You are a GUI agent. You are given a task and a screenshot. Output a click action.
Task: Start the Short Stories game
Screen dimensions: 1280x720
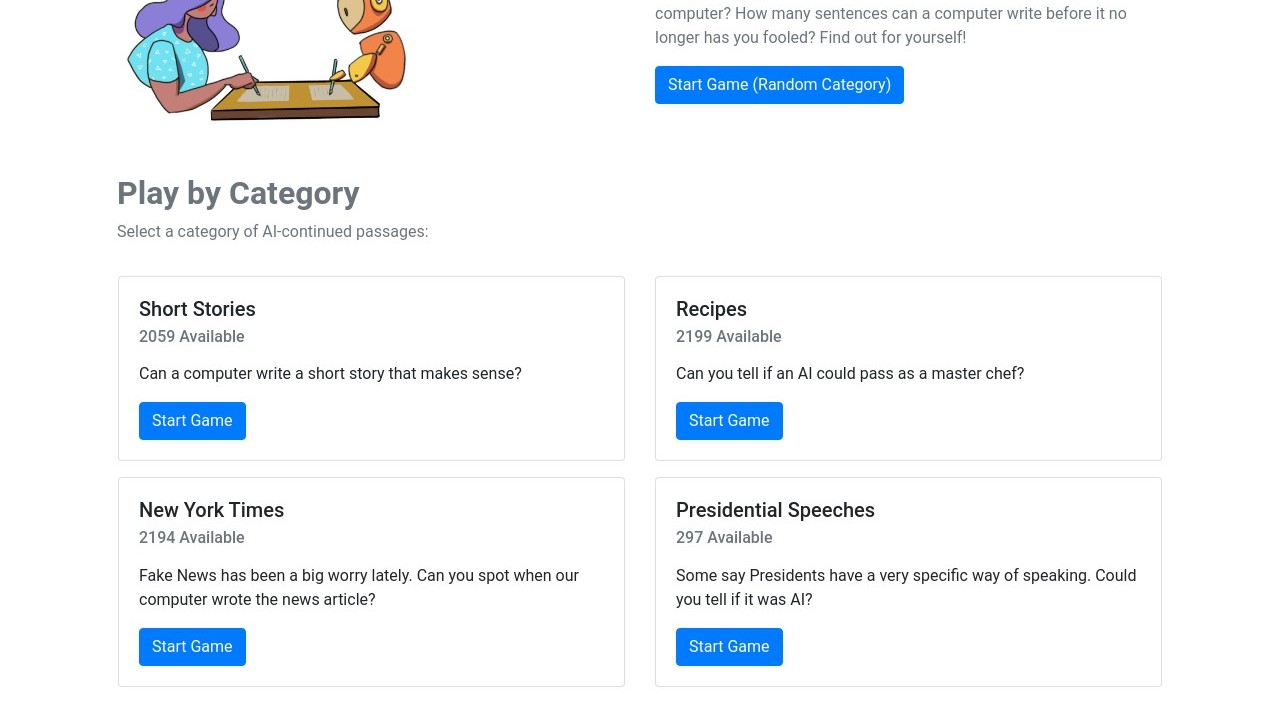click(x=192, y=421)
